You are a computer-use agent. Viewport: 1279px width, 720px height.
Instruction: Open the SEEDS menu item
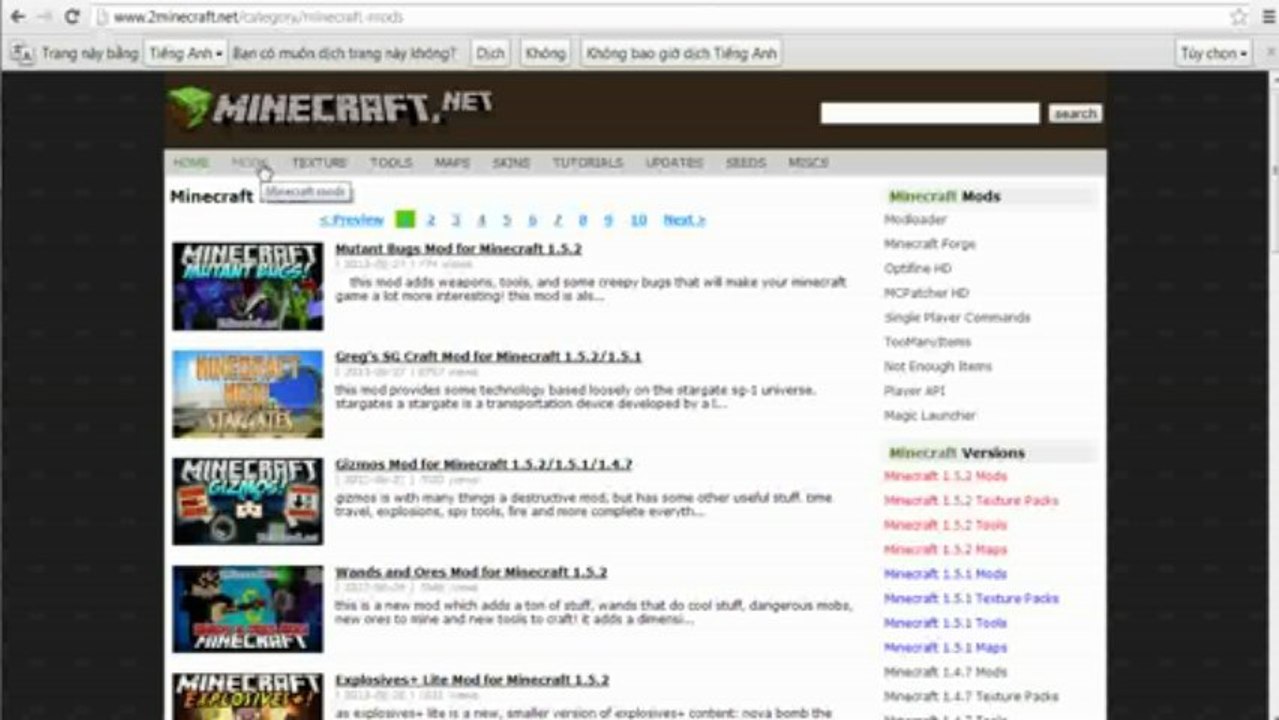(x=746, y=162)
